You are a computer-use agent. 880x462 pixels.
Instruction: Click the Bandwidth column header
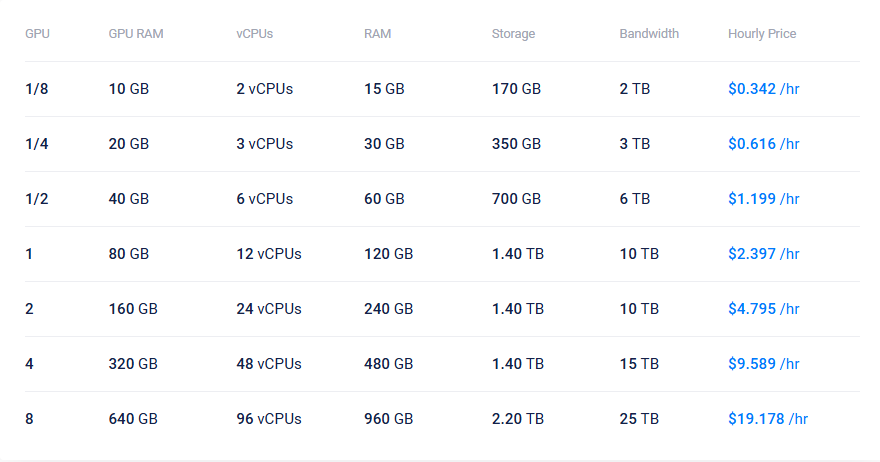click(x=649, y=34)
